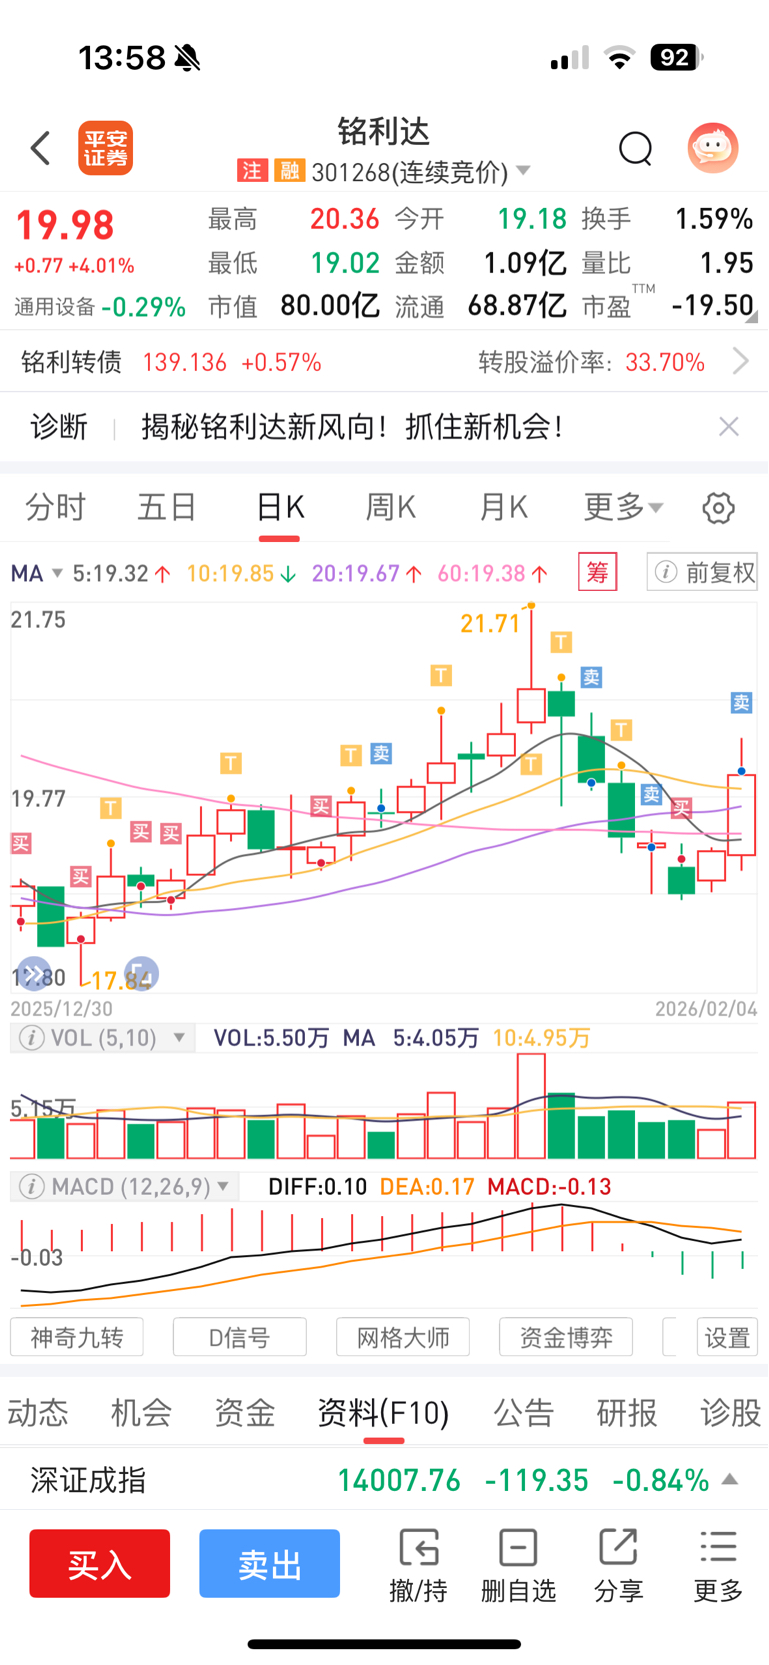
Task: Open the 更多 chart period dropdown
Action: click(623, 507)
